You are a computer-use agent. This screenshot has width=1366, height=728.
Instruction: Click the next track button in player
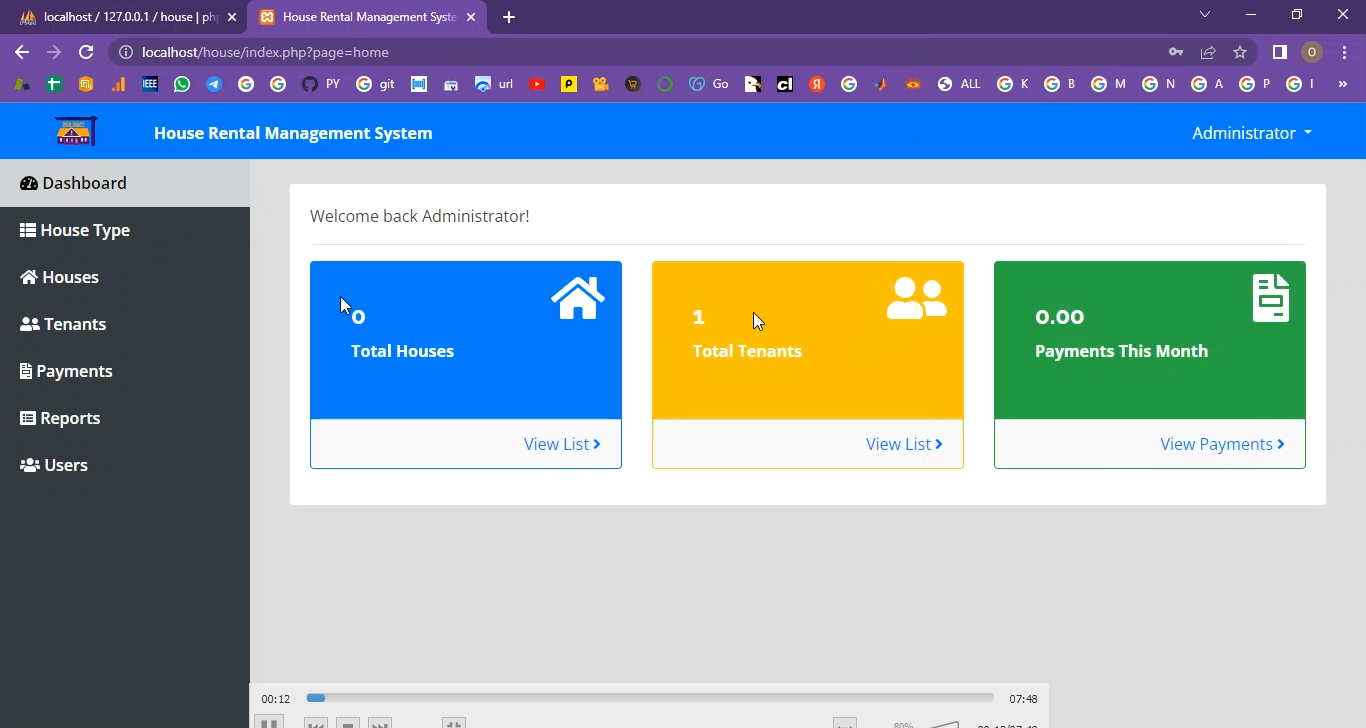(x=379, y=724)
